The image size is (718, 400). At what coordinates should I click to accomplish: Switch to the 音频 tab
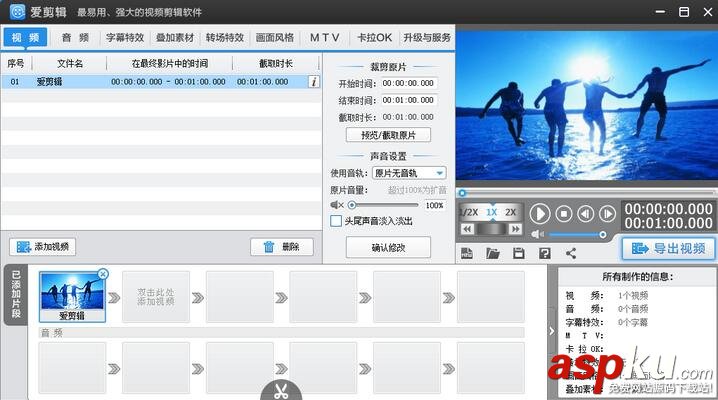pos(75,38)
